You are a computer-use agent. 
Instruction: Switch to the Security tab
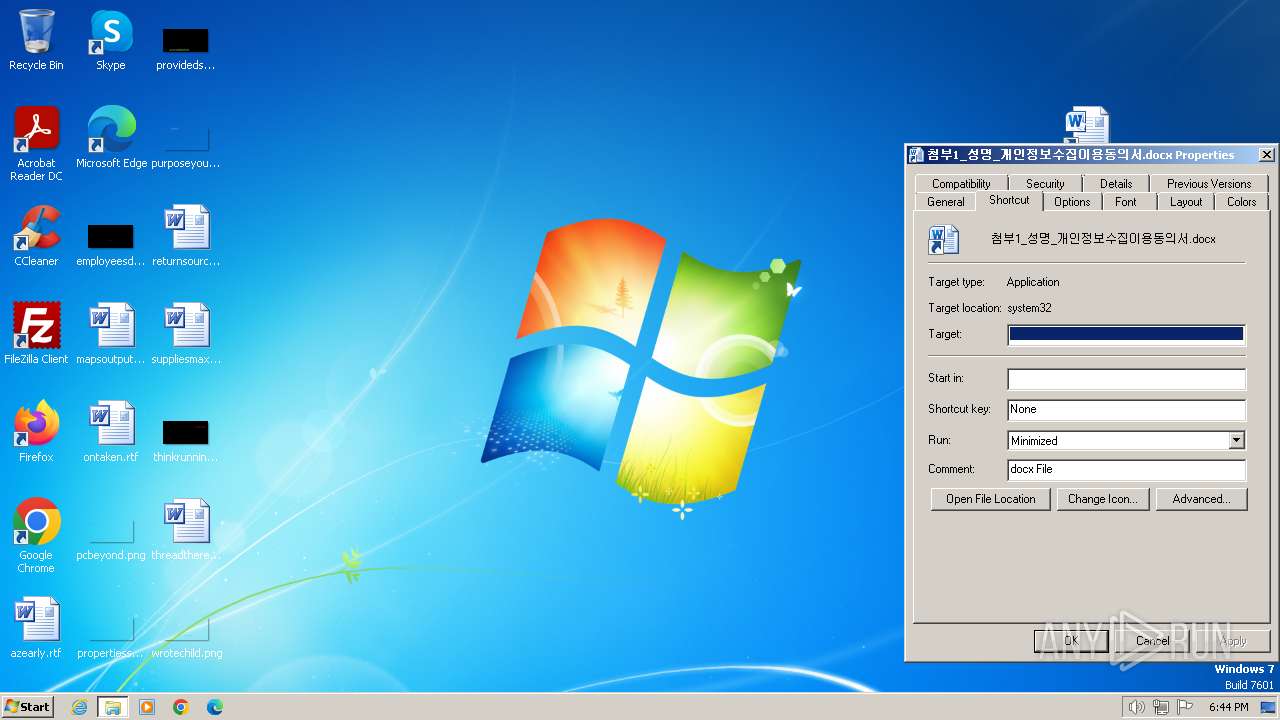click(1045, 183)
